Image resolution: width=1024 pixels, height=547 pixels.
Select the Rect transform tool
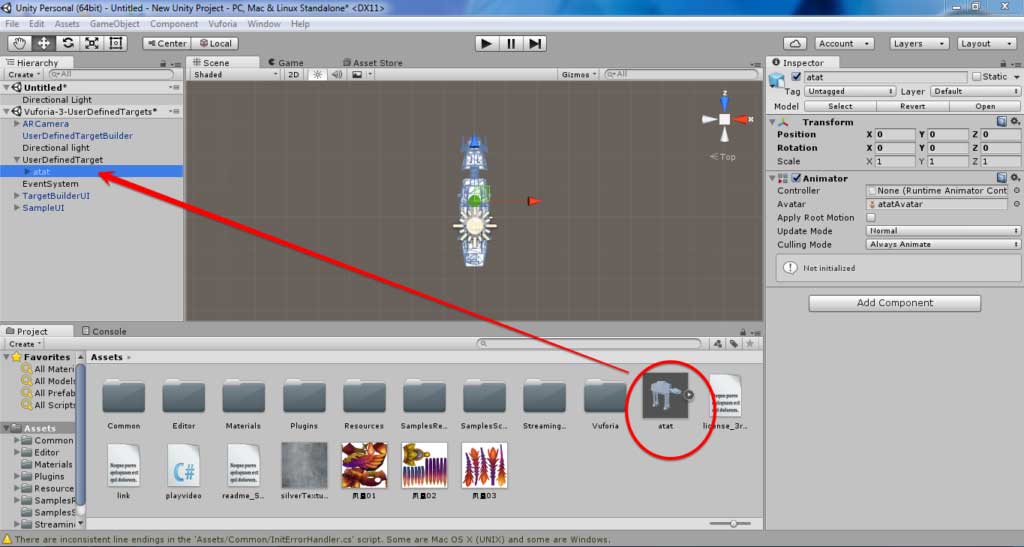[x=116, y=43]
